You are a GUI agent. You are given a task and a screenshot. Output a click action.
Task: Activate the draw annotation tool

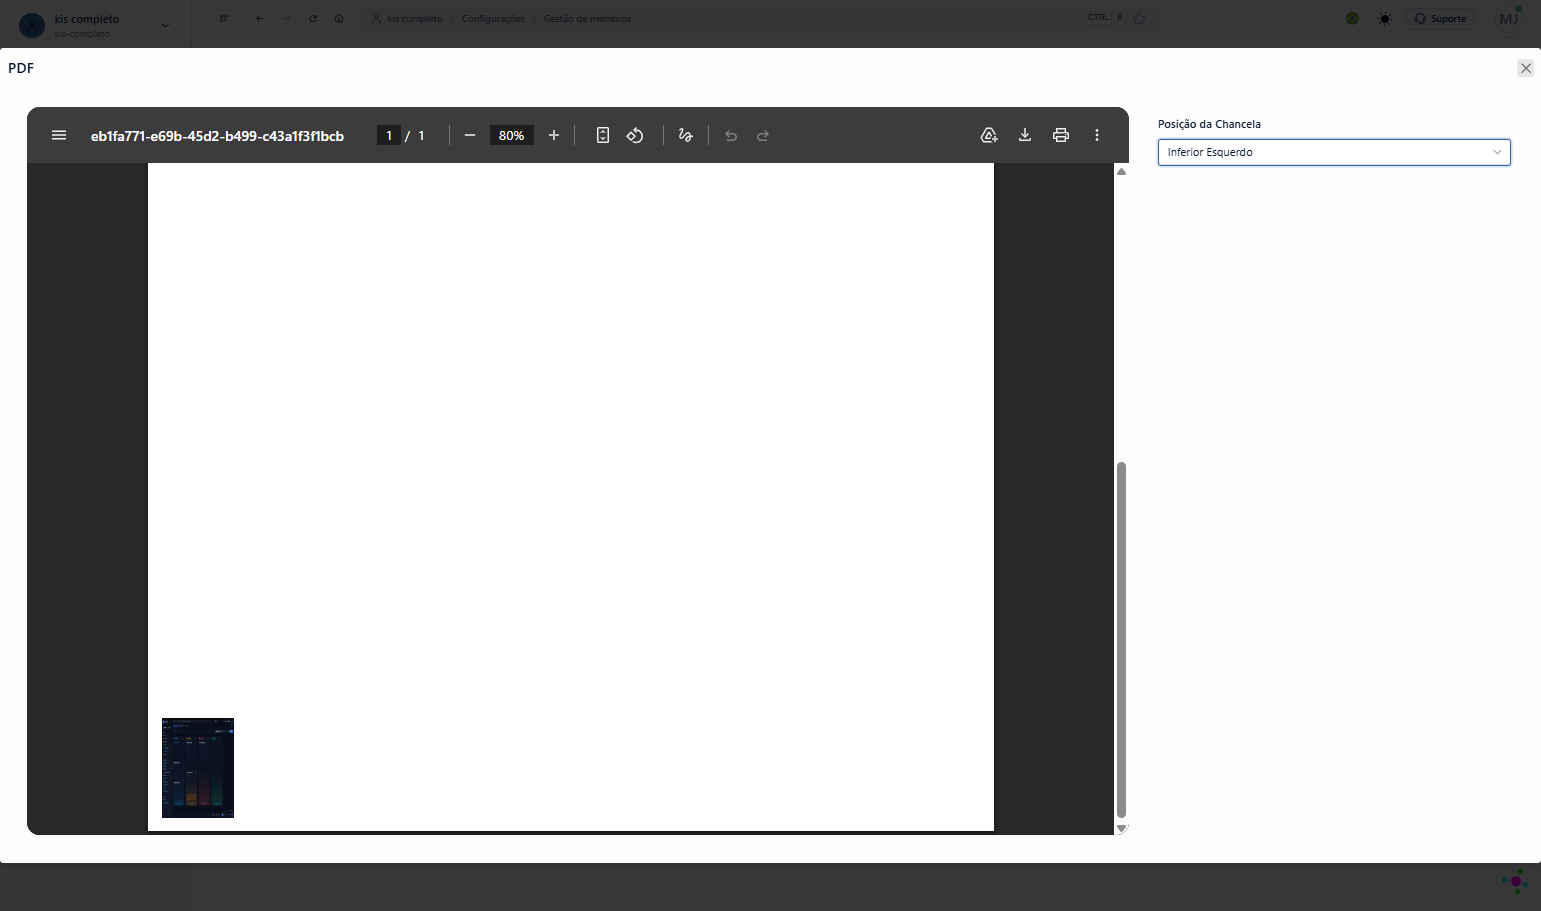686,135
